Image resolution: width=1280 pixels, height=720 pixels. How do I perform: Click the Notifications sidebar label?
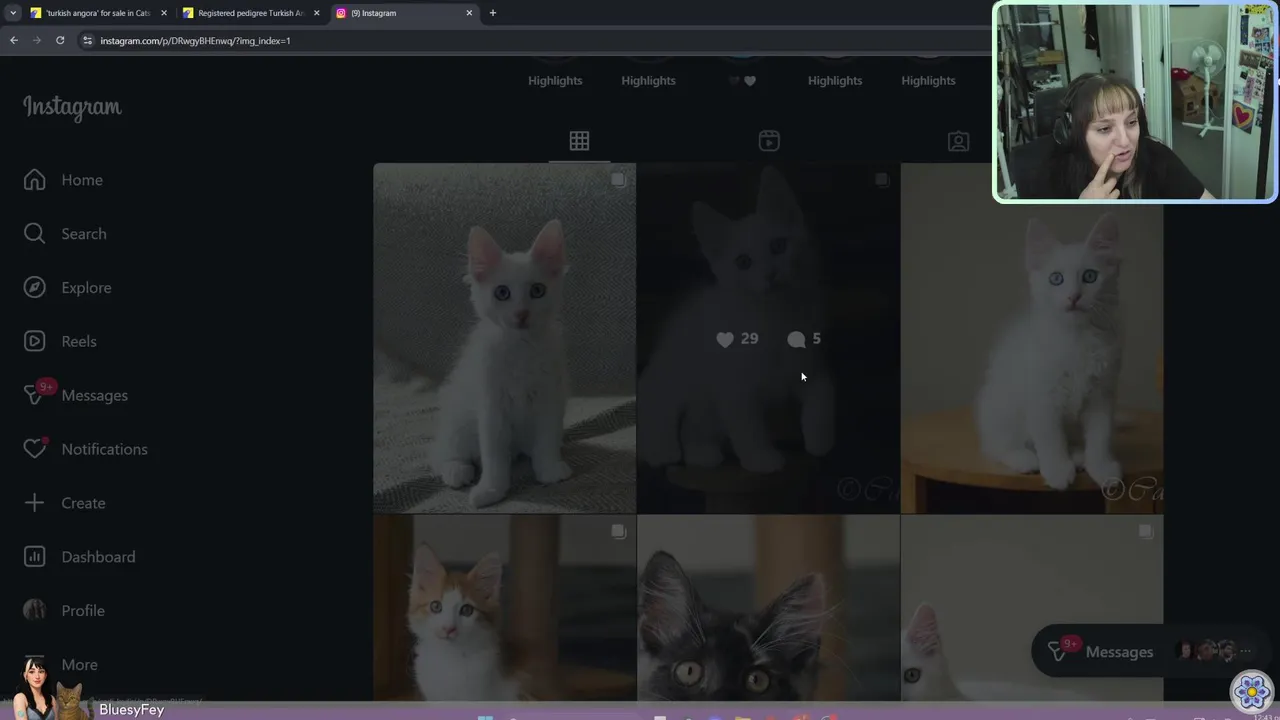(x=104, y=449)
